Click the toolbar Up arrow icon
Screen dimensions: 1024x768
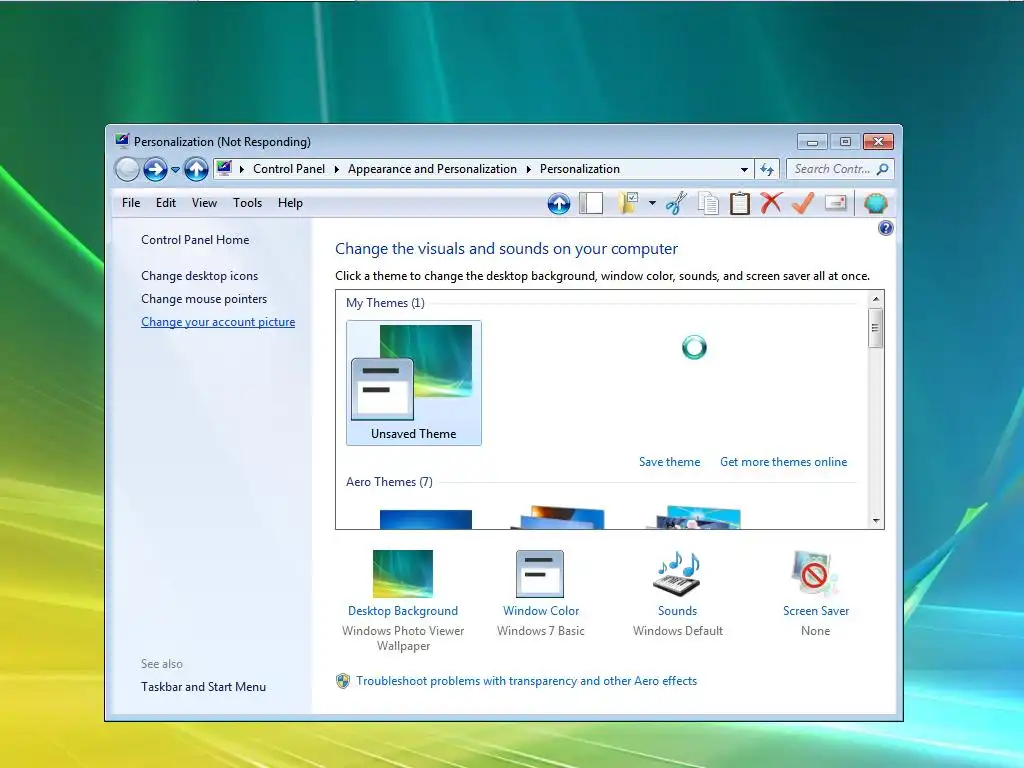[558, 203]
